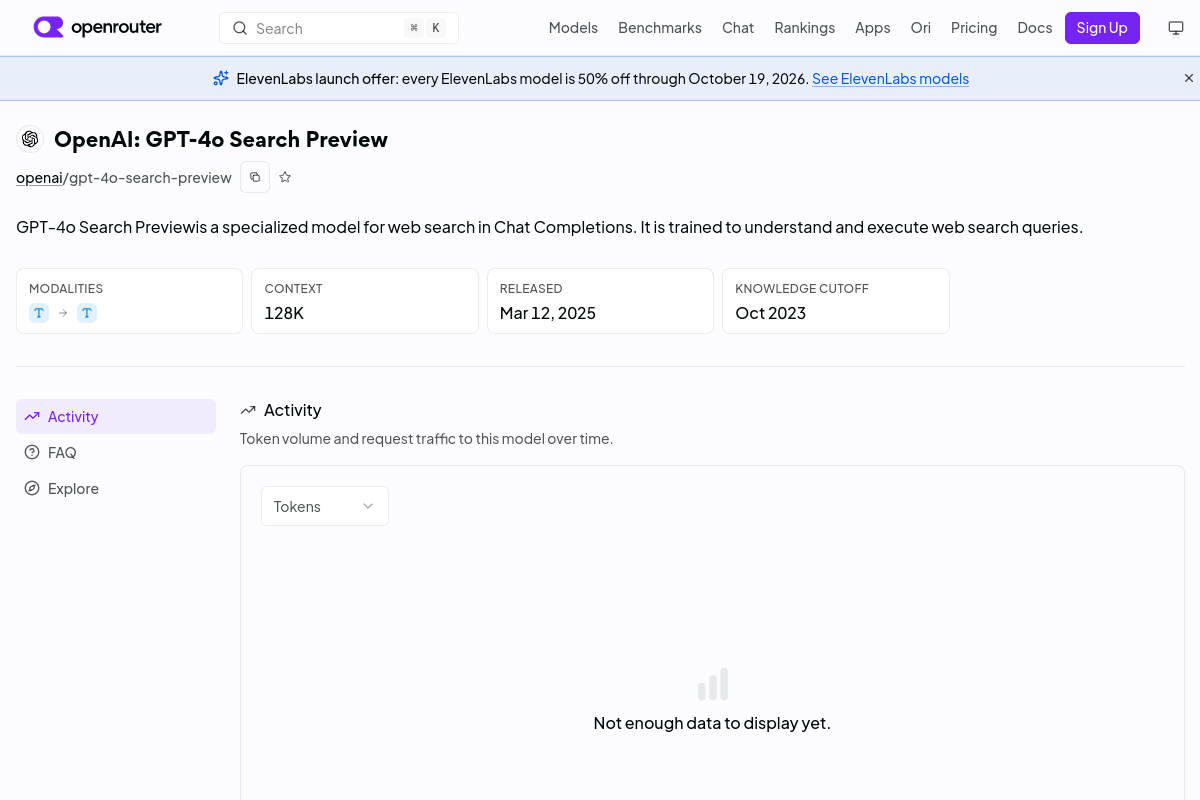Open the Ori nav item
This screenshot has width=1200, height=800.
921,28
